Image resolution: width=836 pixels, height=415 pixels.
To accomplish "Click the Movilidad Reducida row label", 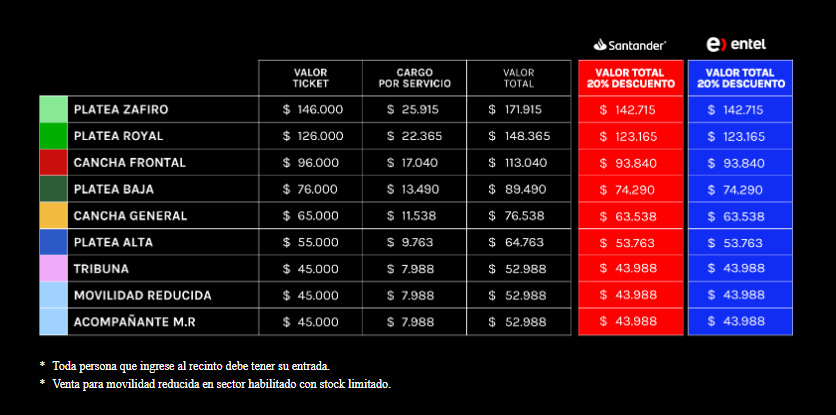I will tap(142, 295).
